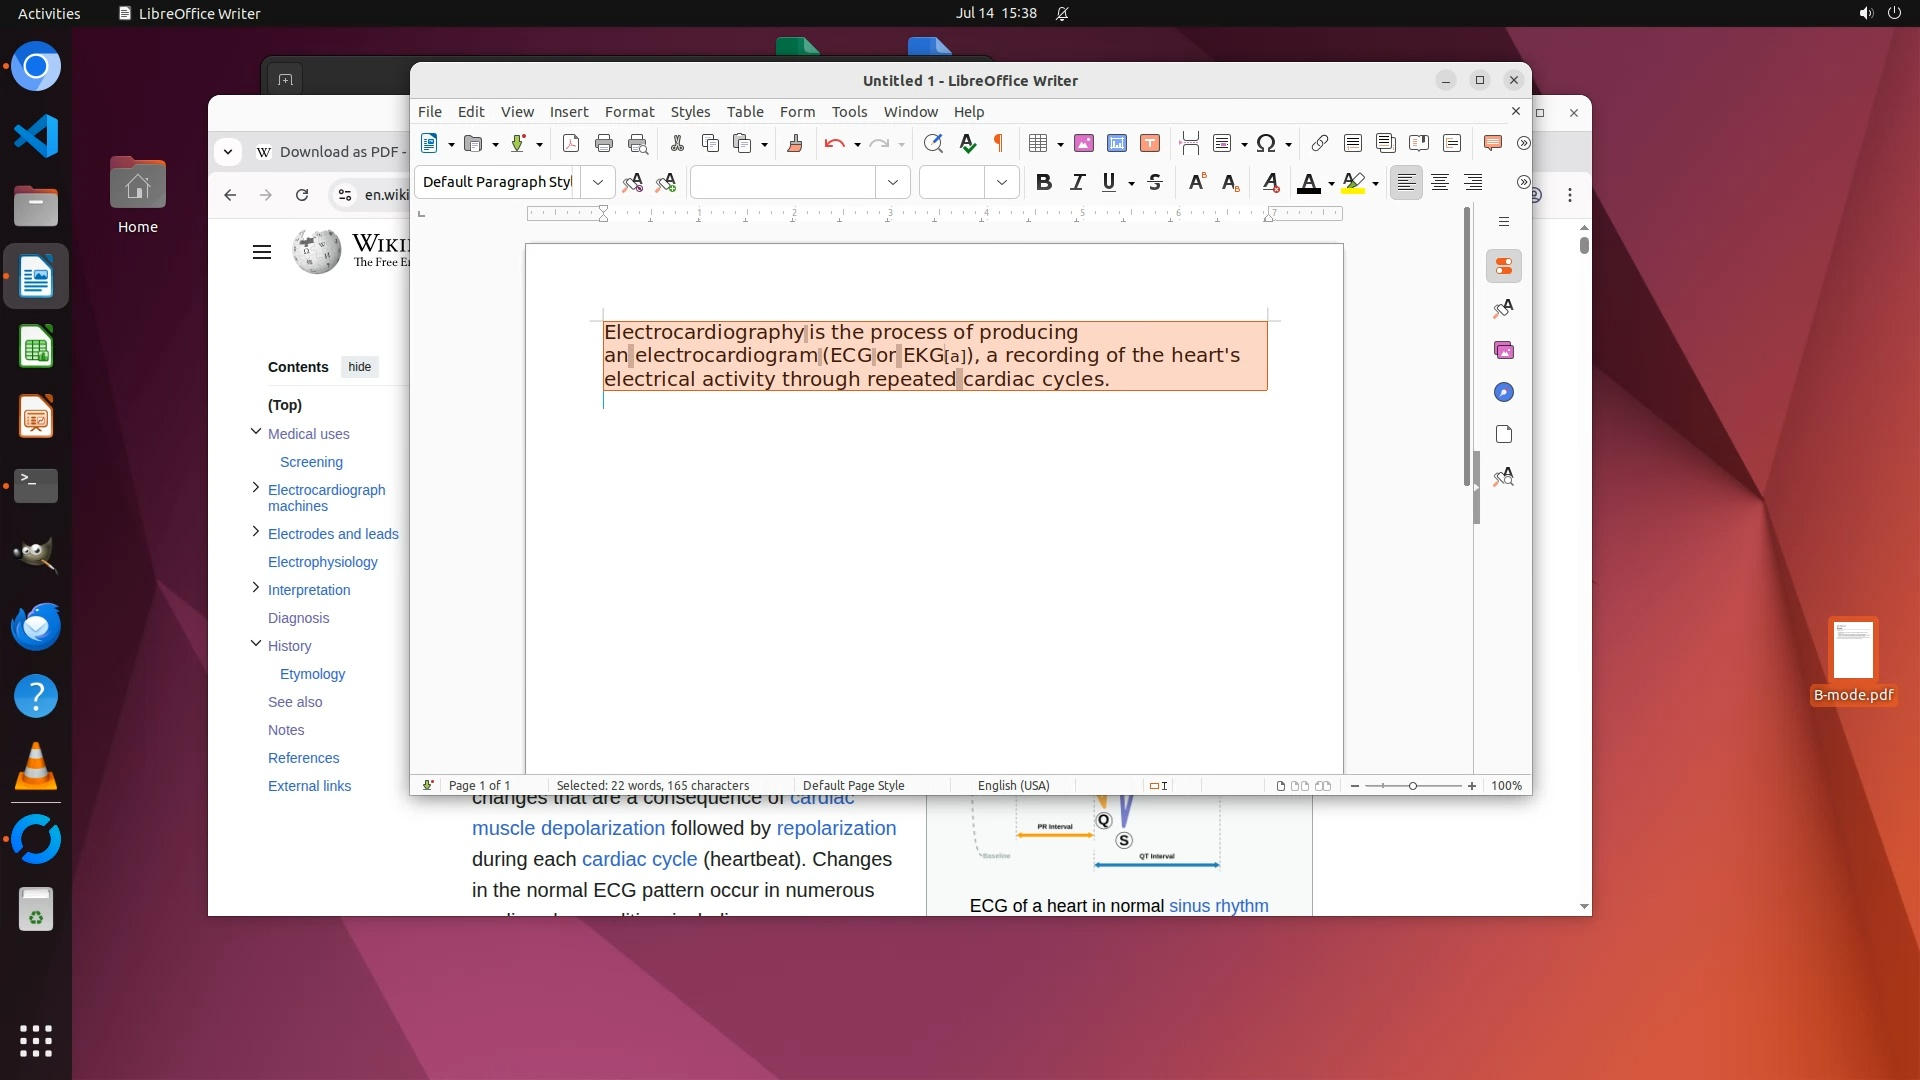Toggle formatting marks pilcrow icon

pos(998,143)
